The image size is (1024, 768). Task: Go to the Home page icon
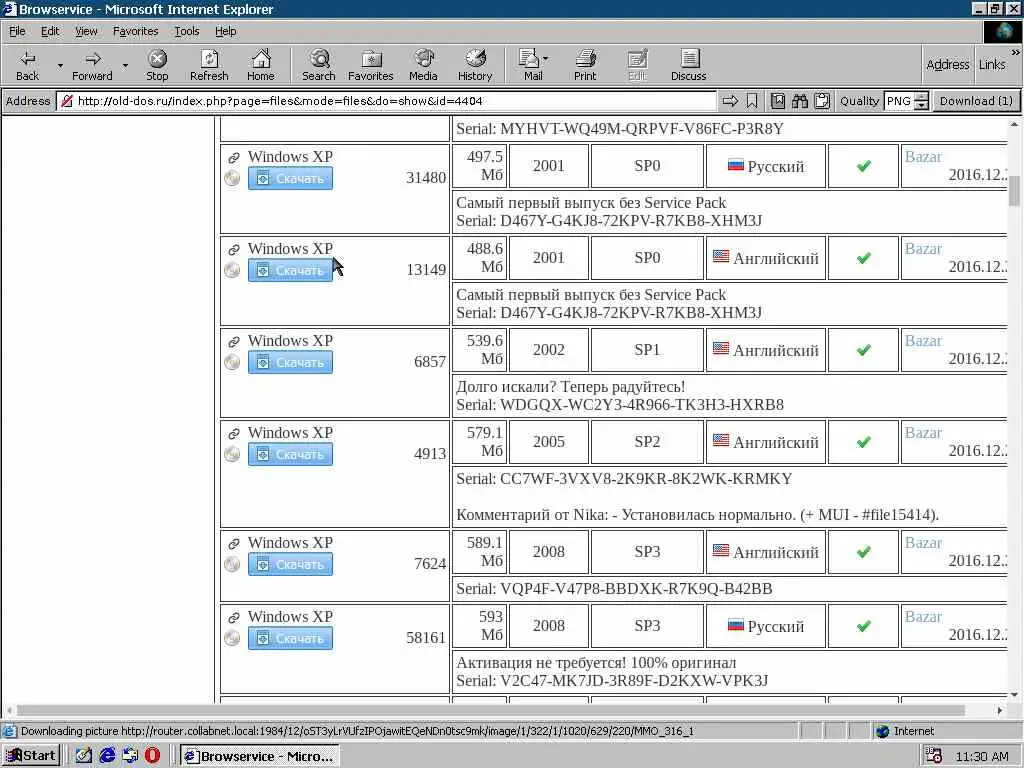coord(261,65)
